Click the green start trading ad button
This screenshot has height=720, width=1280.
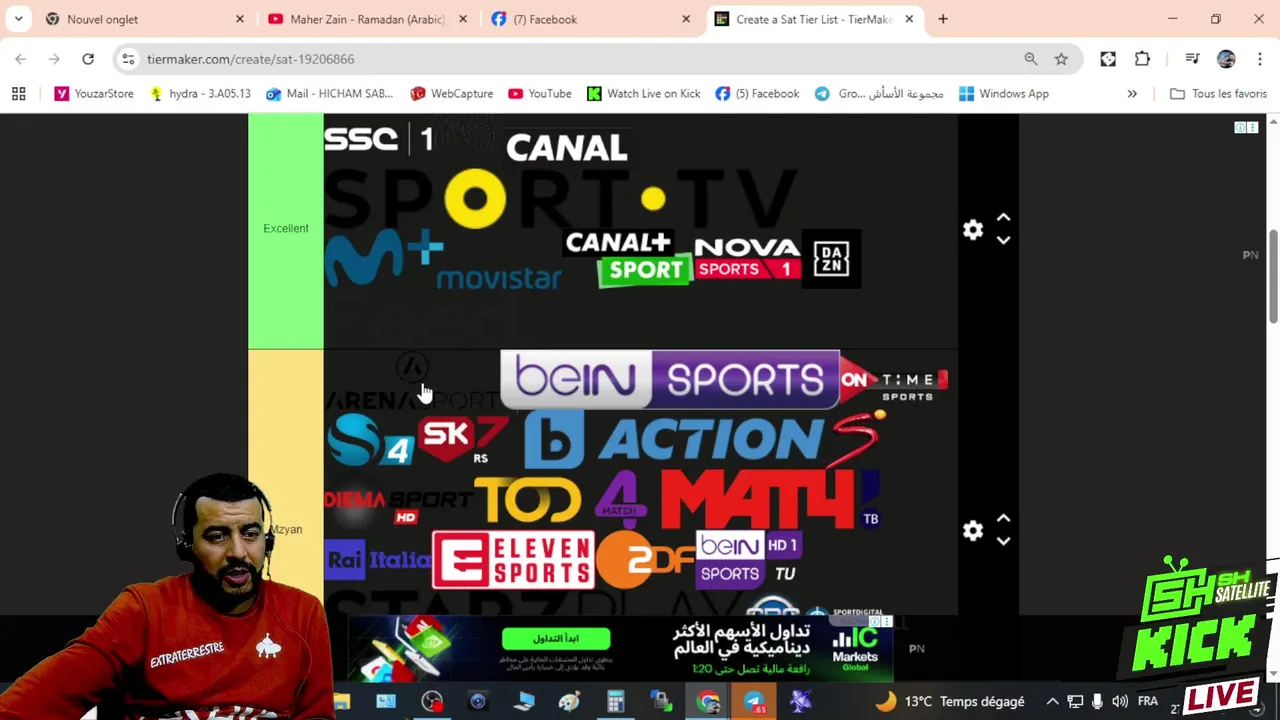point(556,639)
